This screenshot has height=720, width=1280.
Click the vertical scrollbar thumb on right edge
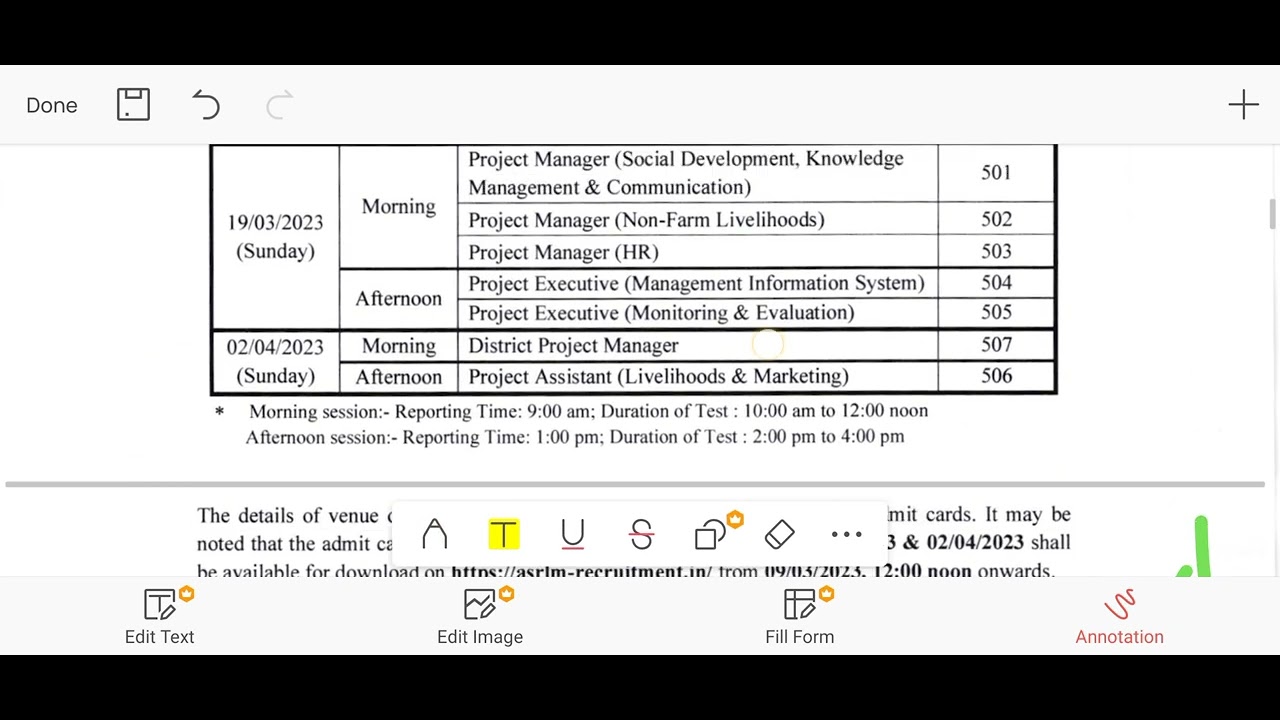pos(1273,214)
